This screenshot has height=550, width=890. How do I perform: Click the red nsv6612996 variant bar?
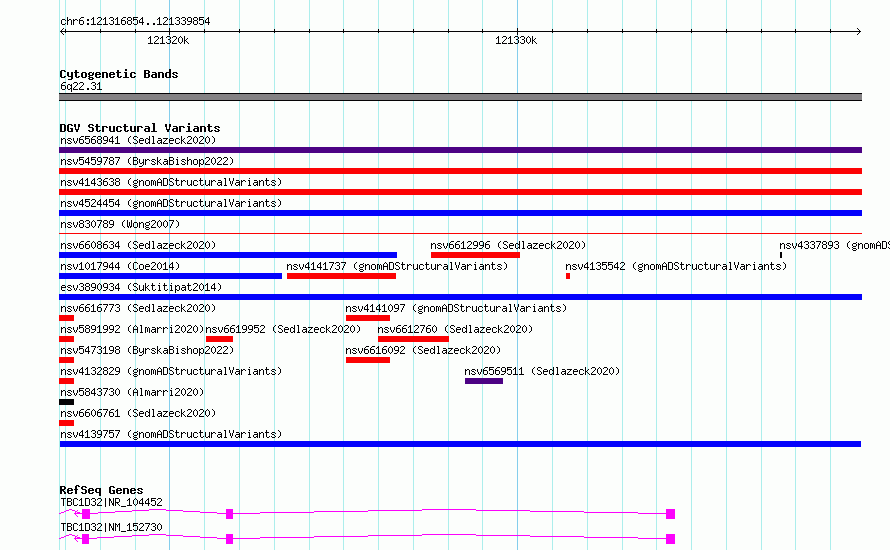click(x=475, y=255)
